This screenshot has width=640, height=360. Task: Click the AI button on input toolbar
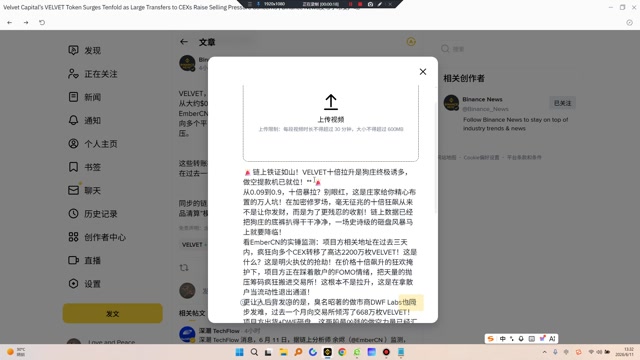click(552, 339)
